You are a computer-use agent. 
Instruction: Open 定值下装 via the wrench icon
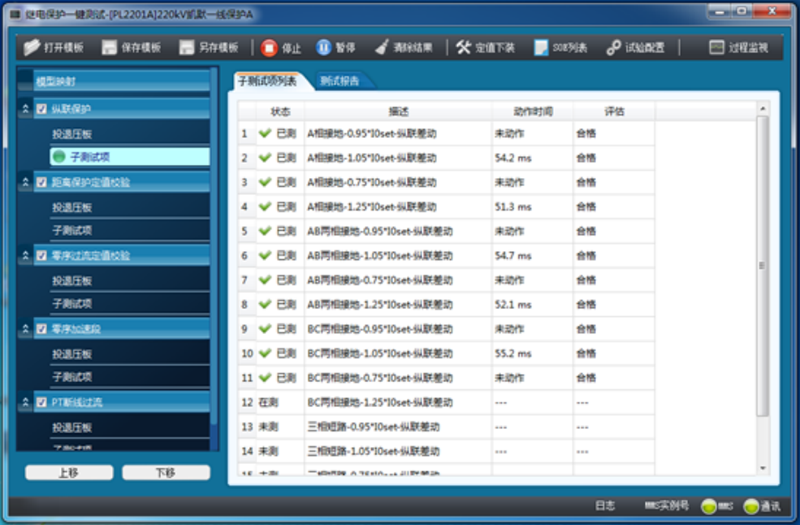tap(463, 47)
